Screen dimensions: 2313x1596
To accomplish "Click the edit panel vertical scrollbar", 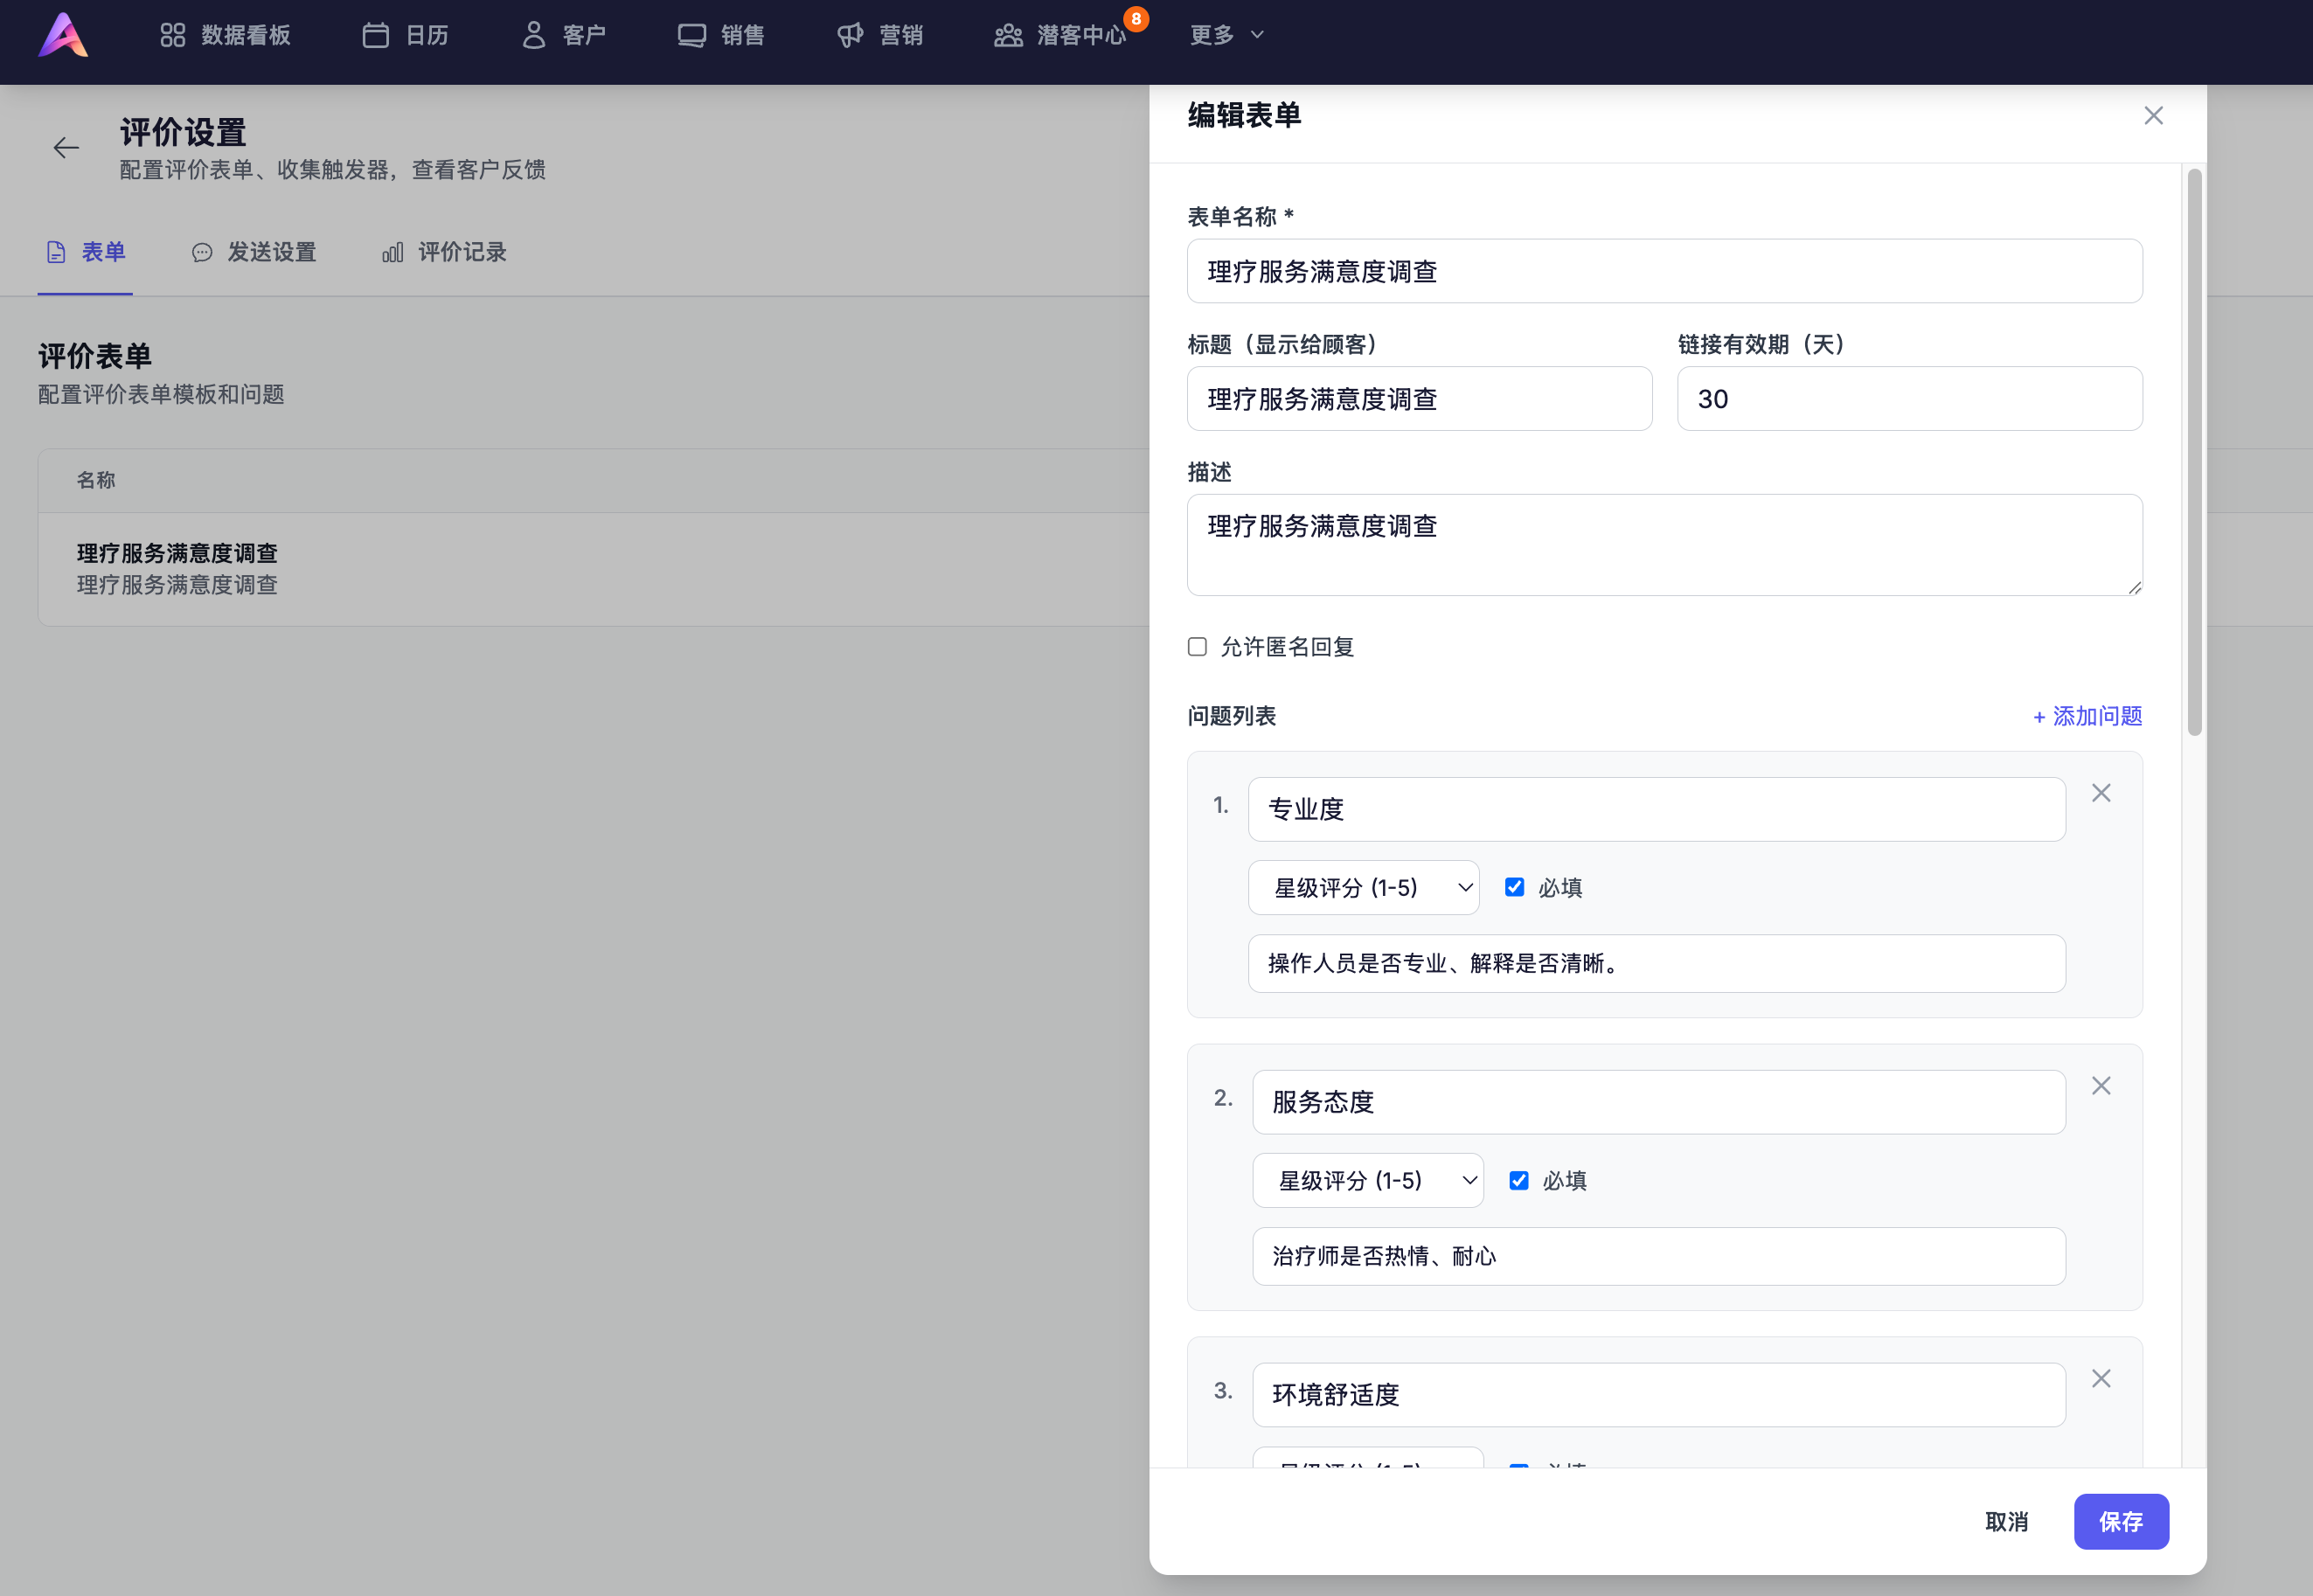I will coord(2194,452).
